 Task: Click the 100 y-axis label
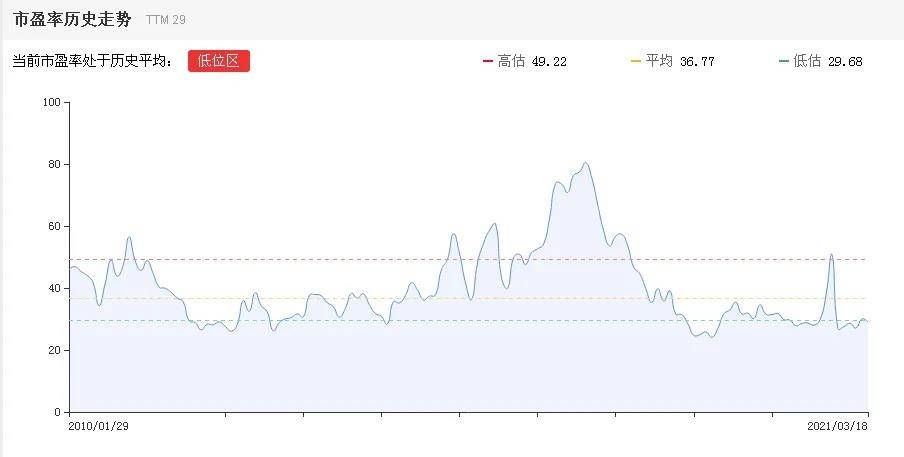click(51, 103)
